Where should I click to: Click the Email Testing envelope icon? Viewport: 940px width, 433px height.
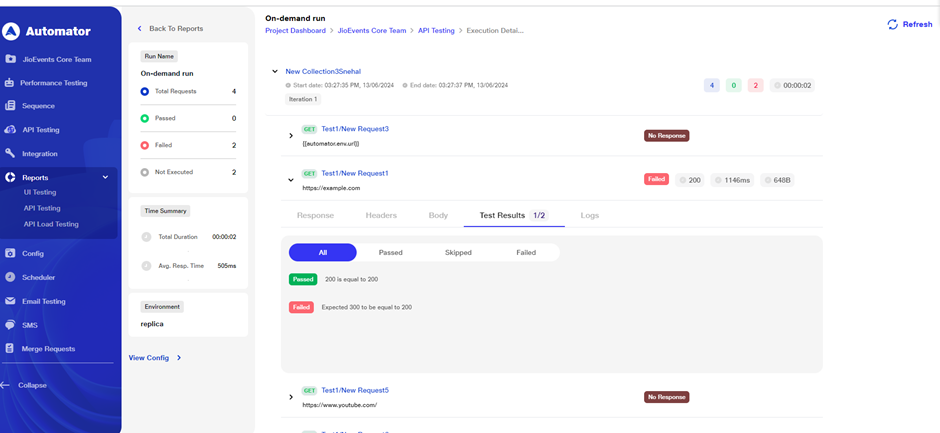click(x=10, y=301)
